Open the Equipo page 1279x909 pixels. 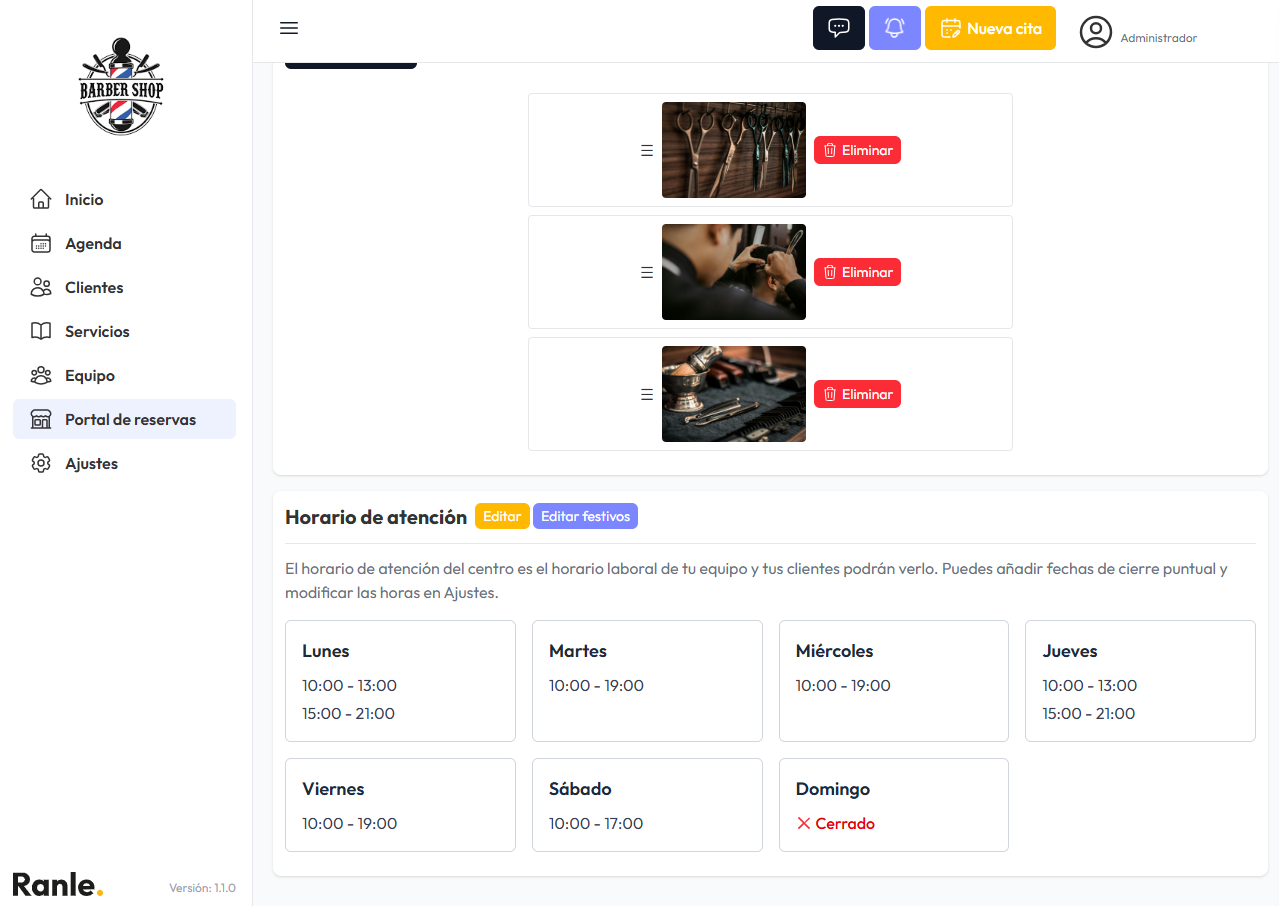tap(90, 376)
